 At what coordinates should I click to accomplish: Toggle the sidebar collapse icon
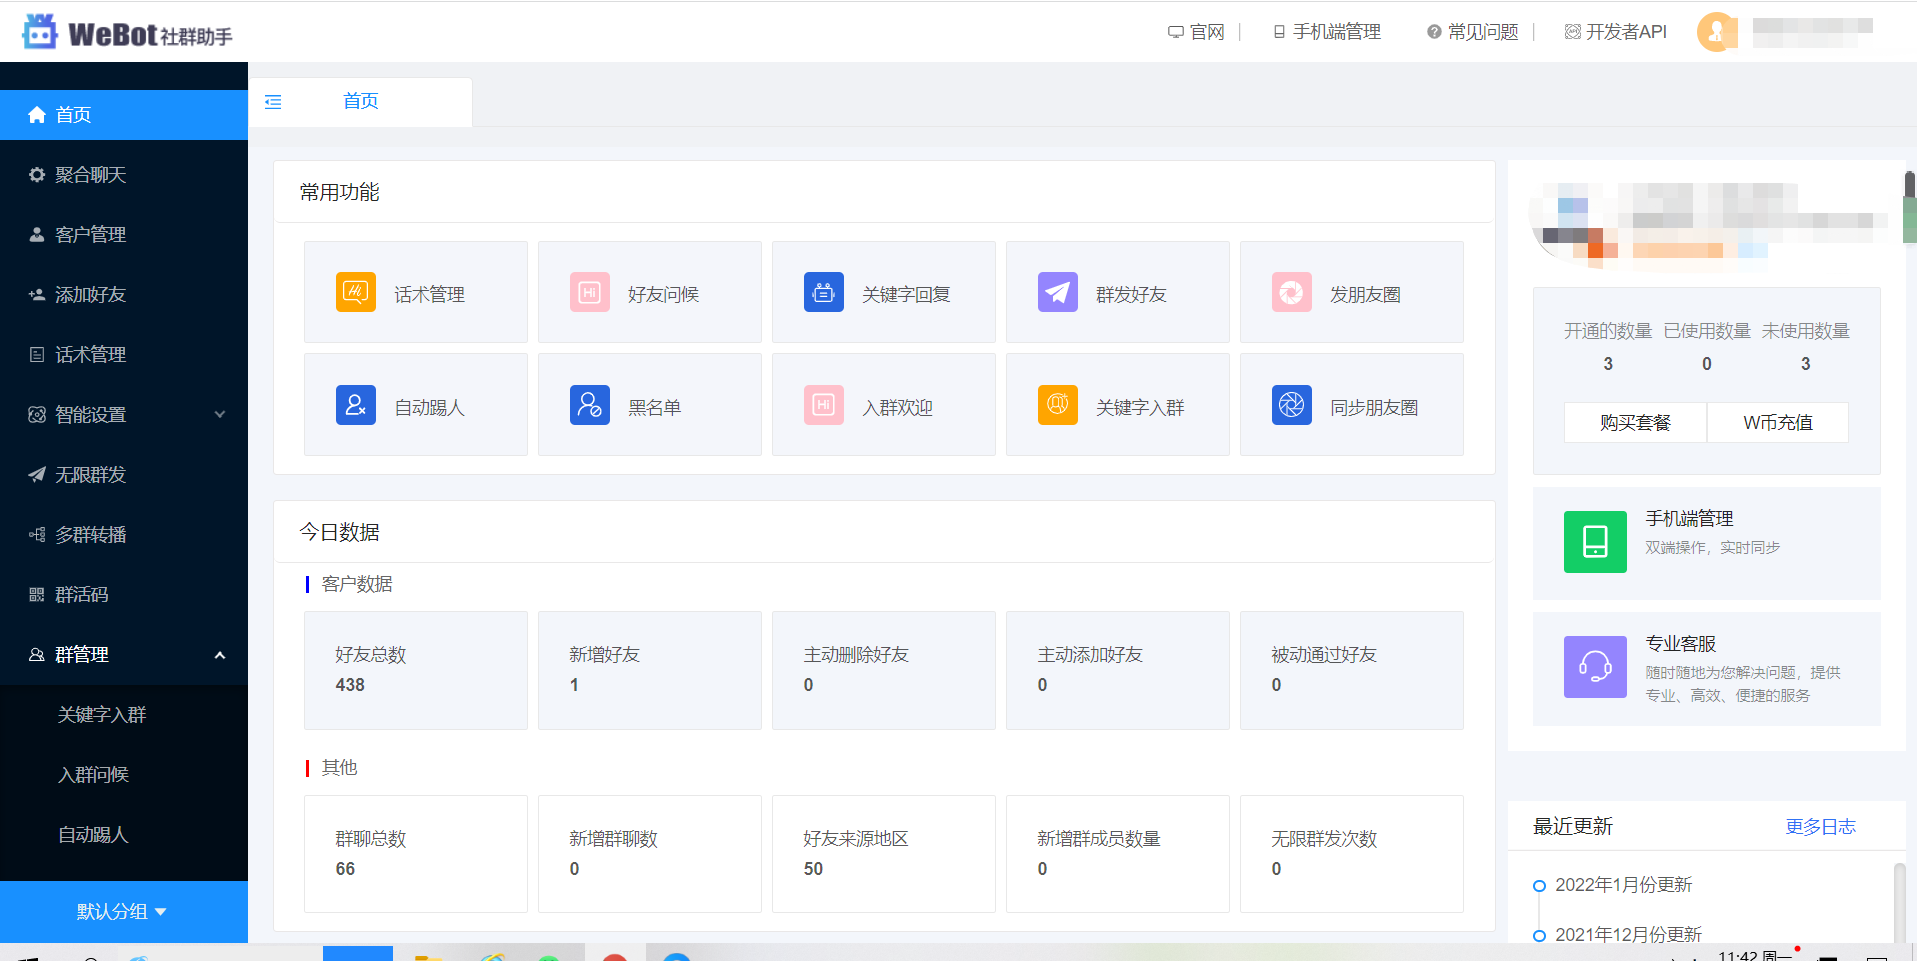[x=273, y=102]
